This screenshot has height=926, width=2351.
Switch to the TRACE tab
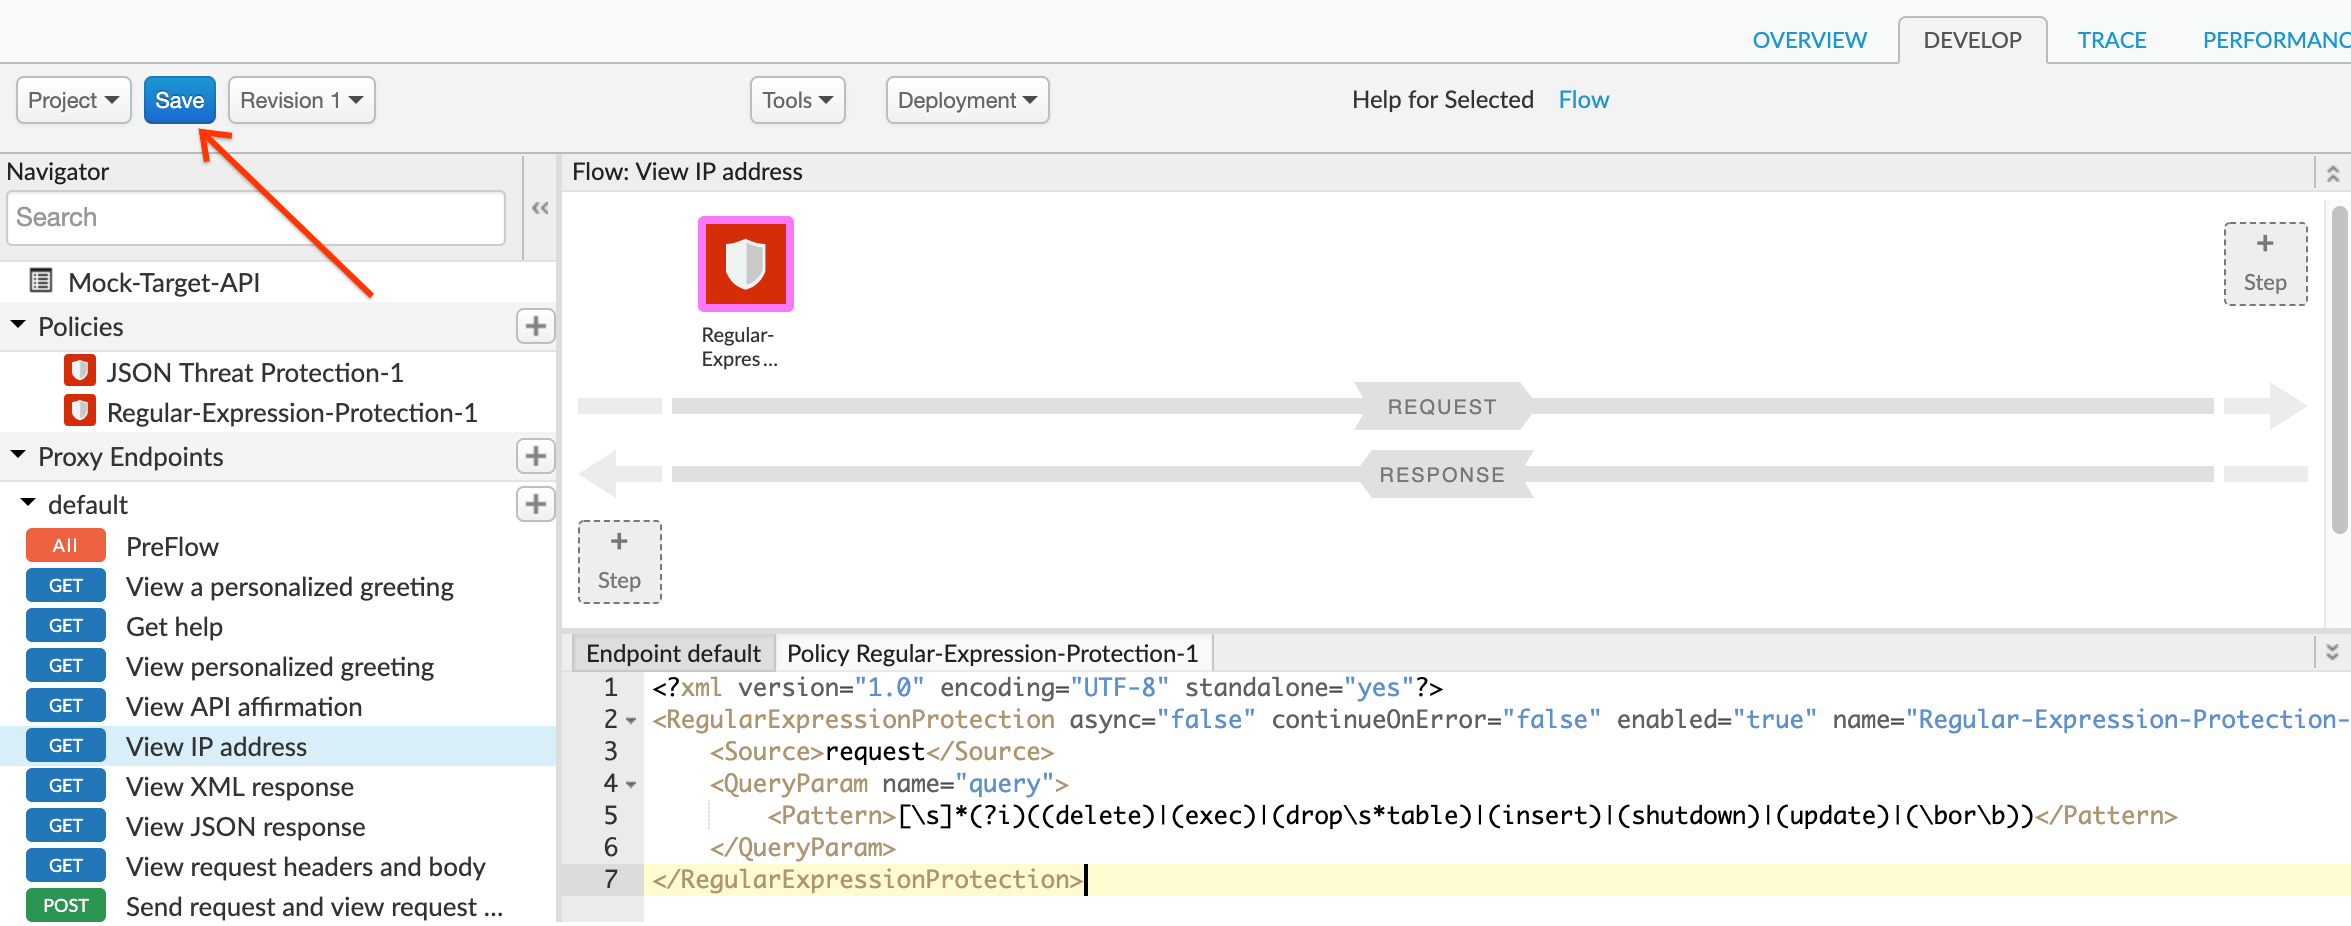(2111, 40)
